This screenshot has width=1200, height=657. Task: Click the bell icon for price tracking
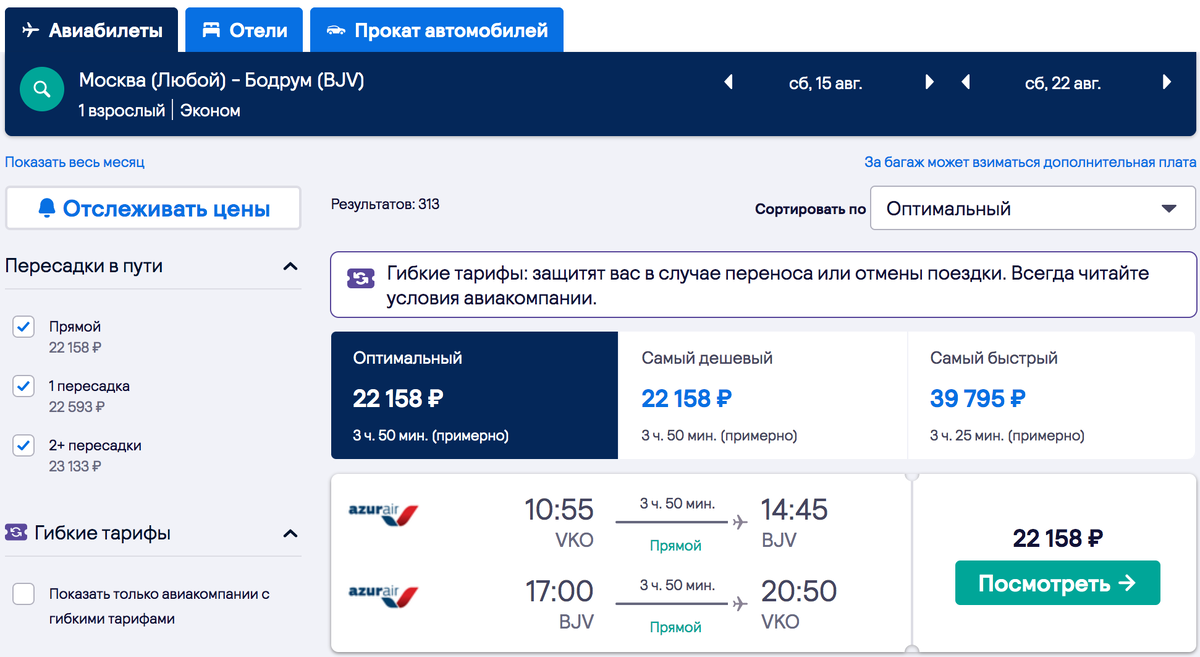pos(46,209)
